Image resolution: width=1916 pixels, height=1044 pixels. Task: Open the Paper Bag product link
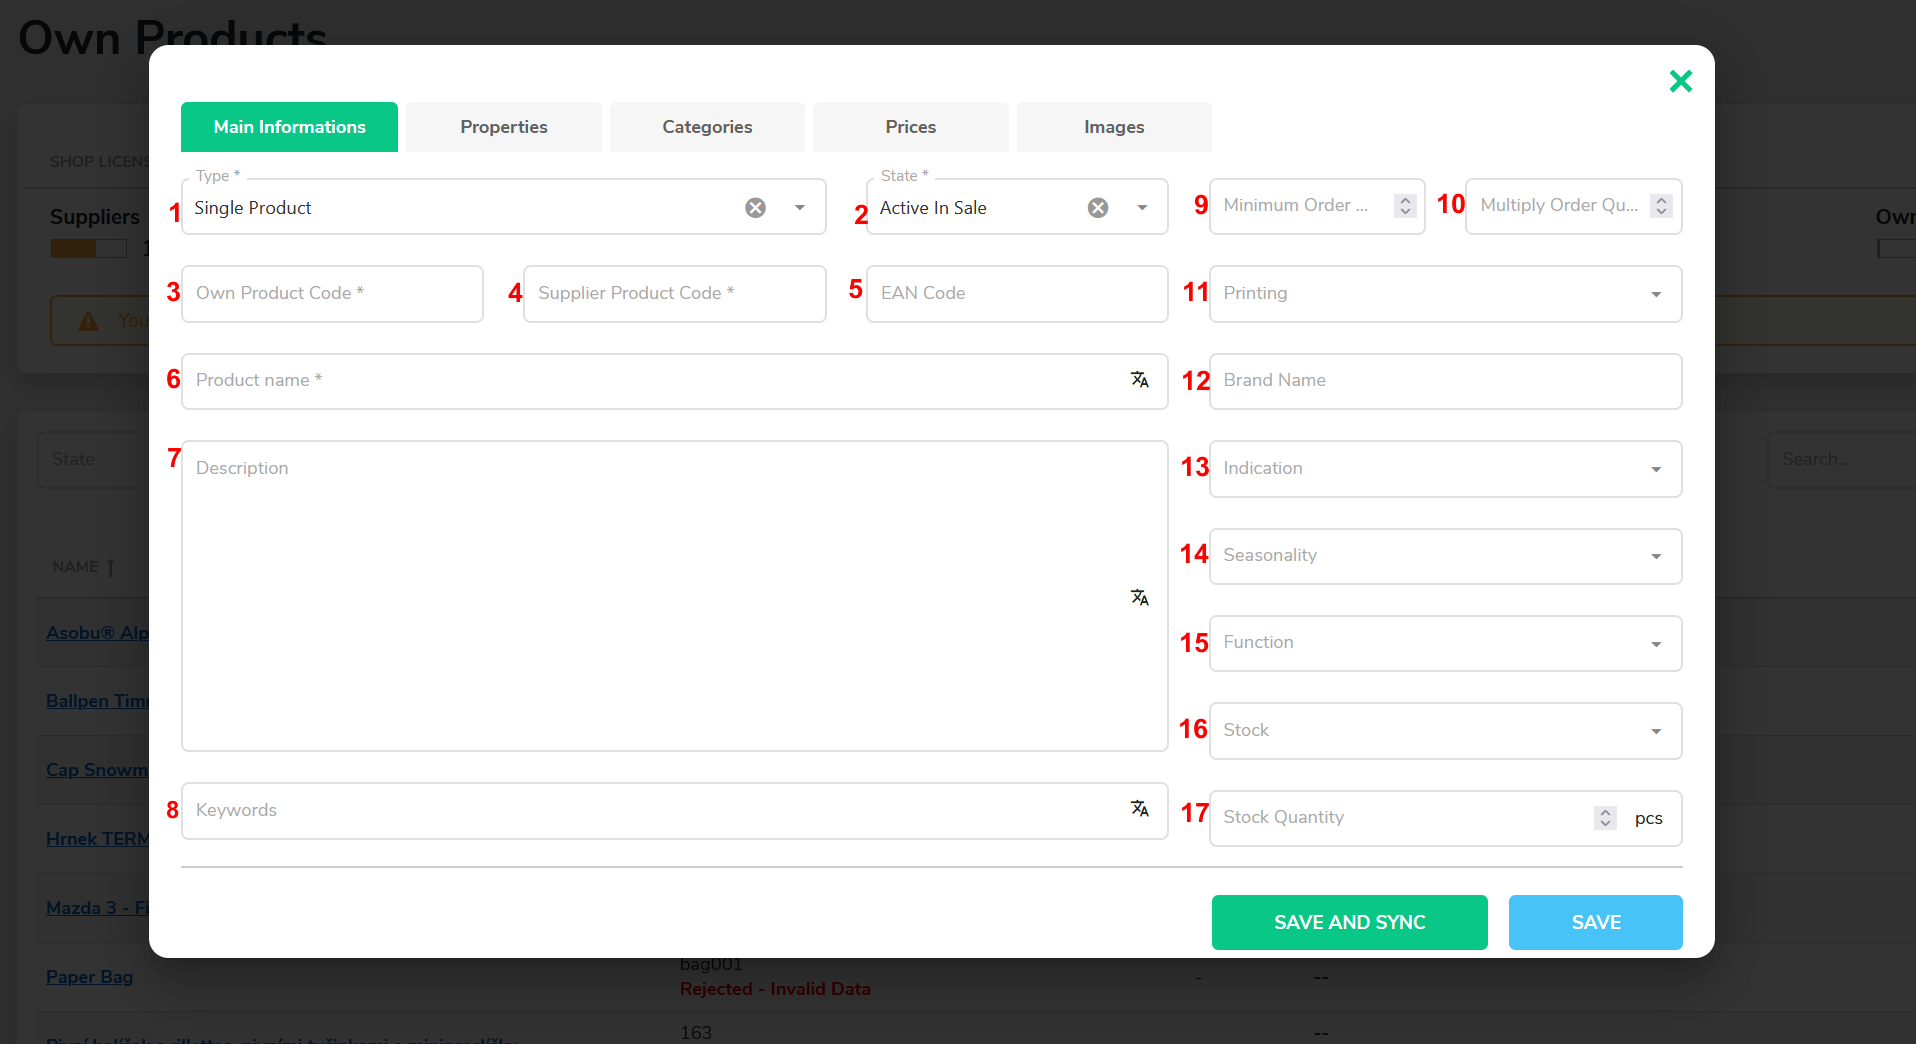point(88,976)
